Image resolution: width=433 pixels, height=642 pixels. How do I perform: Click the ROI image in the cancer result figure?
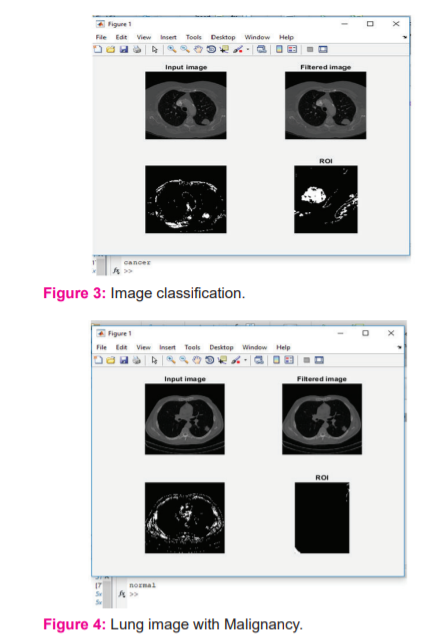(x=326, y=199)
